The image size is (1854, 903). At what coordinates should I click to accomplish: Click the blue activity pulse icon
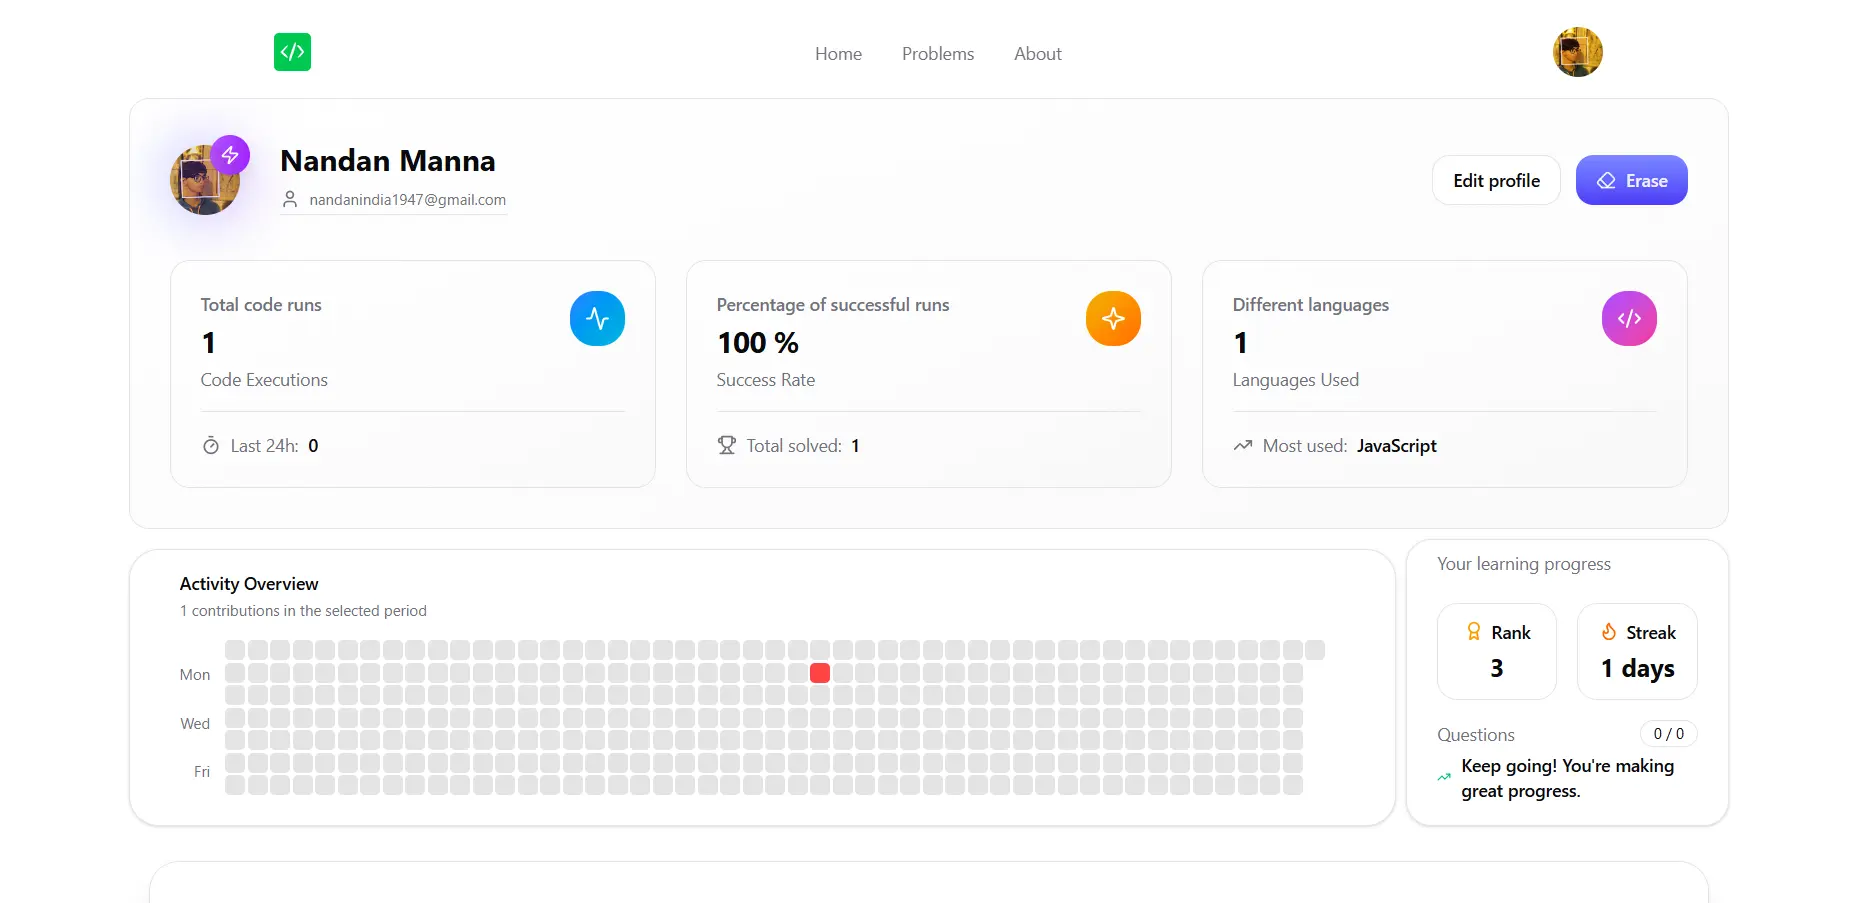click(597, 319)
